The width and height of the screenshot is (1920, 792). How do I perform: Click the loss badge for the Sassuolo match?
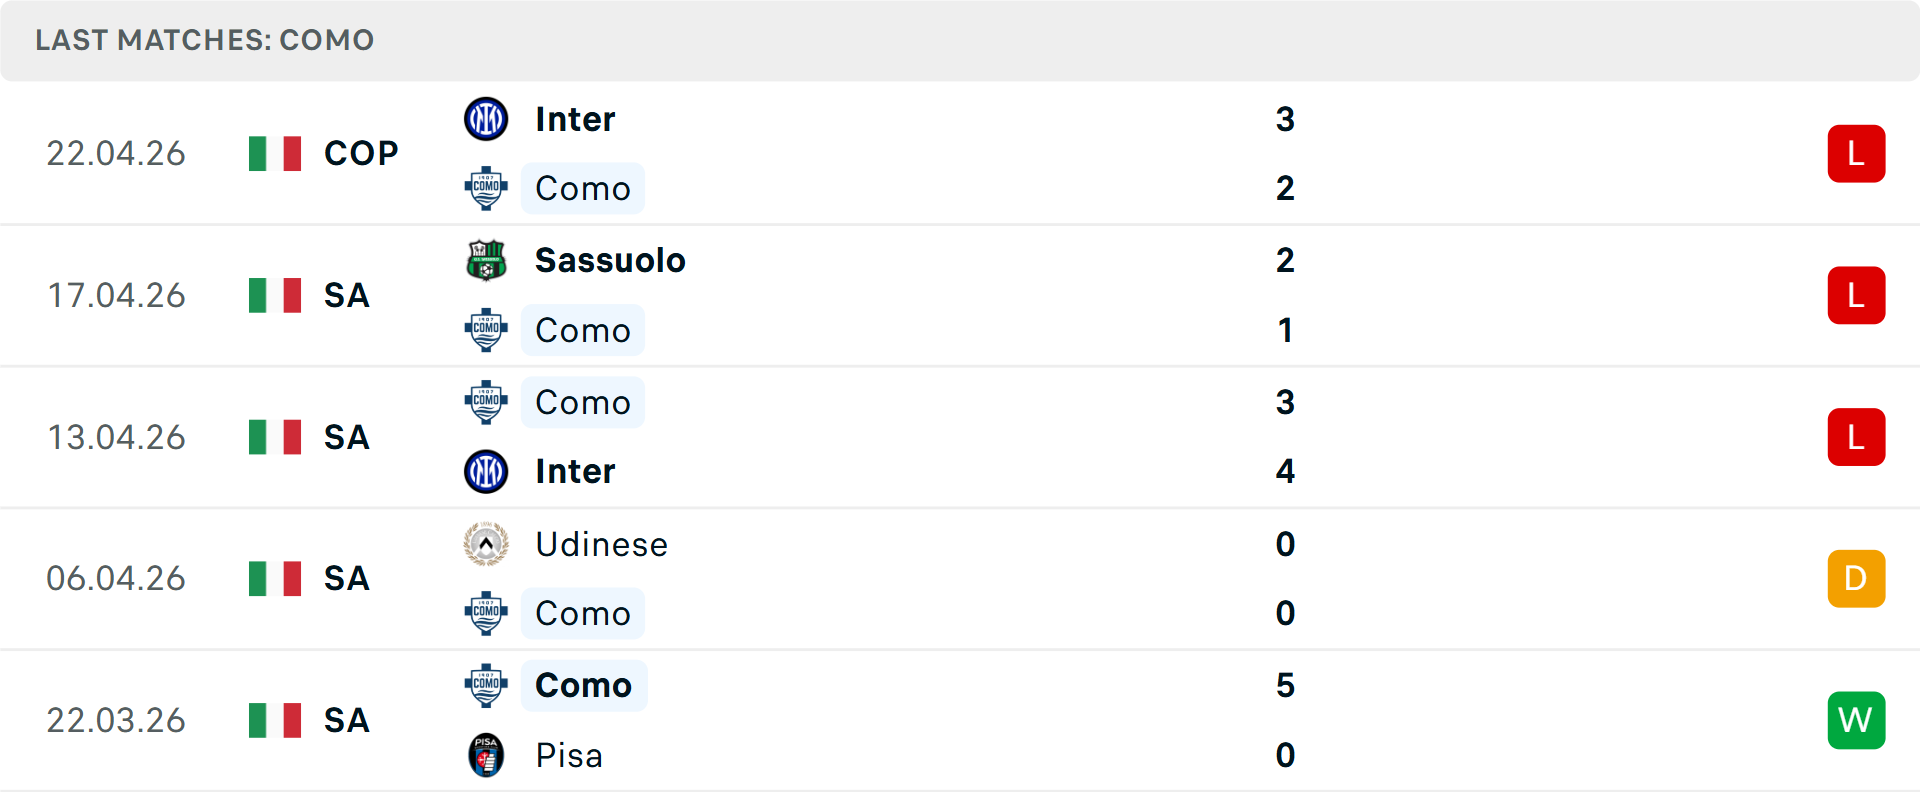click(x=1856, y=295)
